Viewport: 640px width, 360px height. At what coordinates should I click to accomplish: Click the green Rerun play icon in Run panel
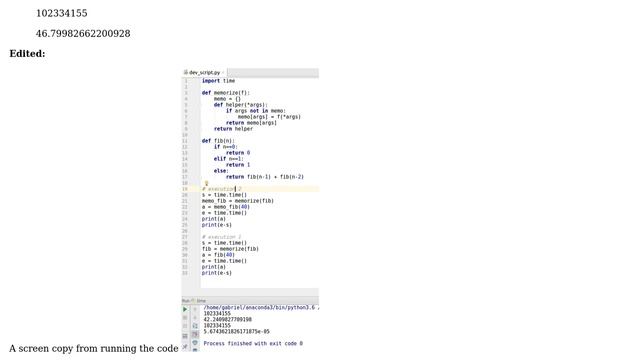pyautogui.click(x=185, y=309)
